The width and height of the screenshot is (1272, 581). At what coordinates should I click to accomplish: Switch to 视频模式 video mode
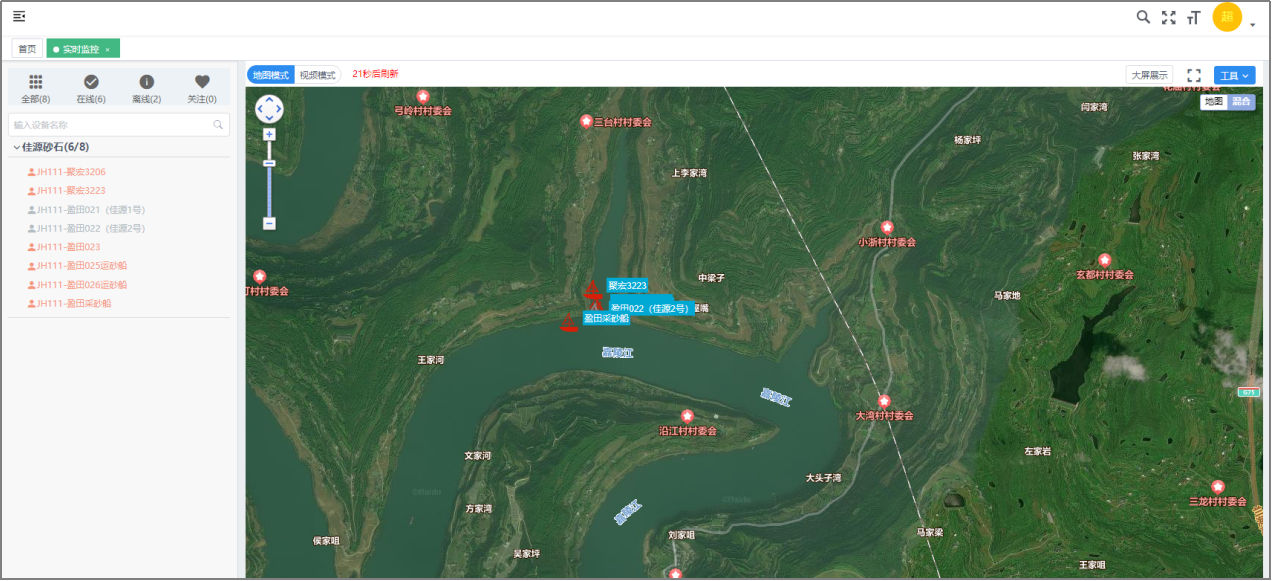coord(318,75)
